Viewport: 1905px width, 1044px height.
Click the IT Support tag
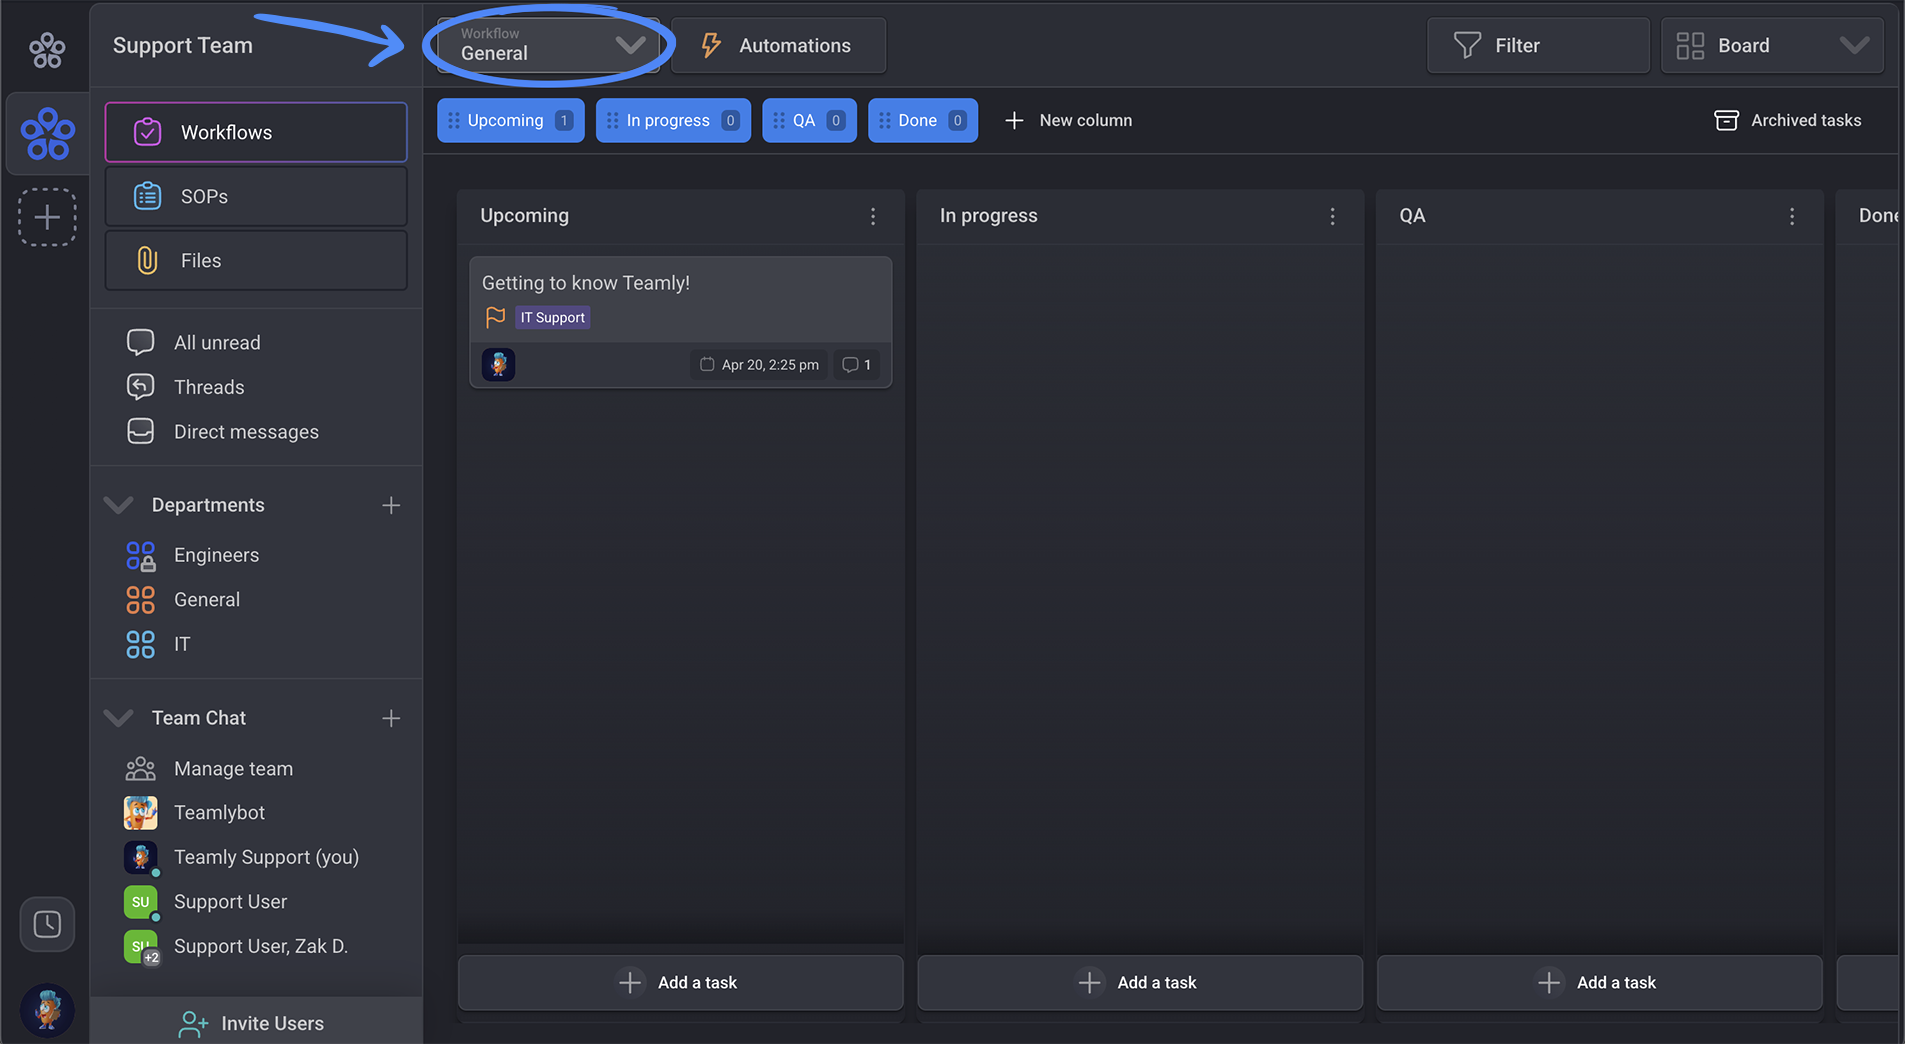pyautogui.click(x=553, y=317)
